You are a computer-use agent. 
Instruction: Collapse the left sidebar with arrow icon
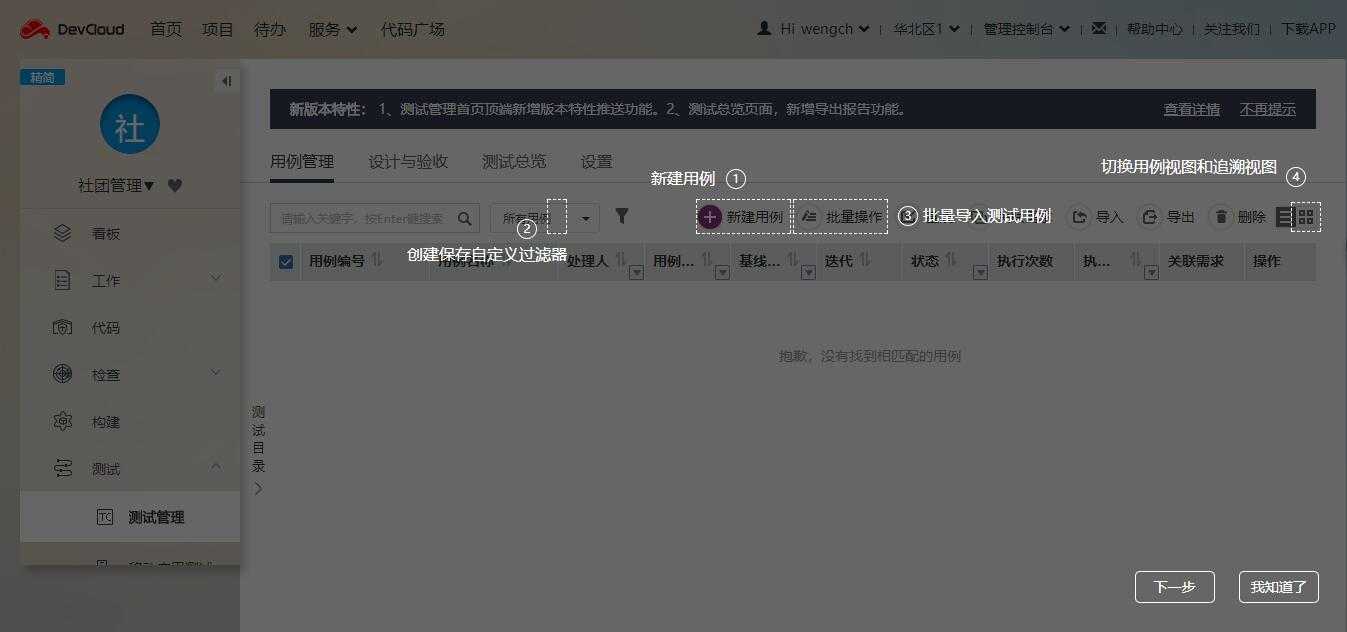pyautogui.click(x=227, y=81)
